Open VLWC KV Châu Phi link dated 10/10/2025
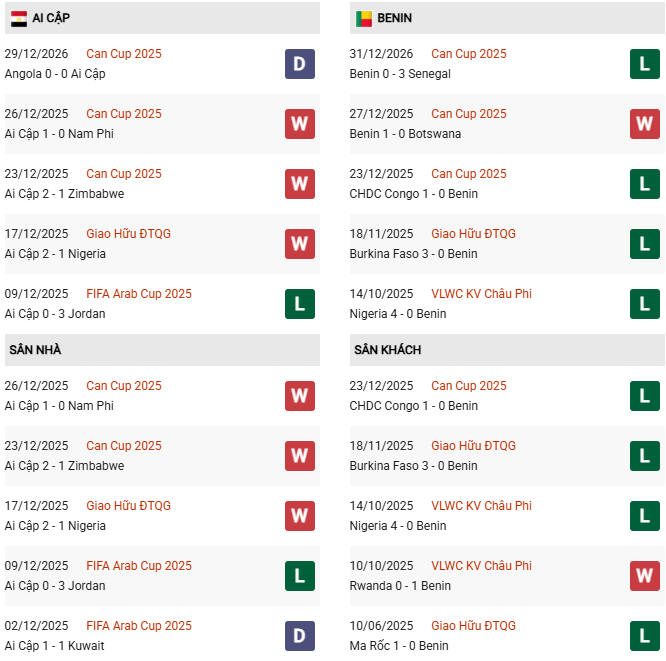The height and width of the screenshot is (661, 666). [482, 566]
